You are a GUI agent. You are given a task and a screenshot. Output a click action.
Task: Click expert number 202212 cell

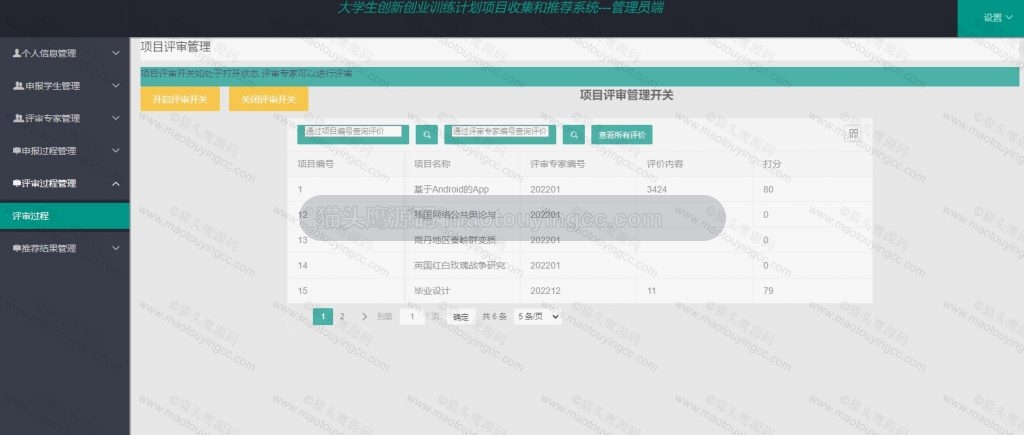579,291
